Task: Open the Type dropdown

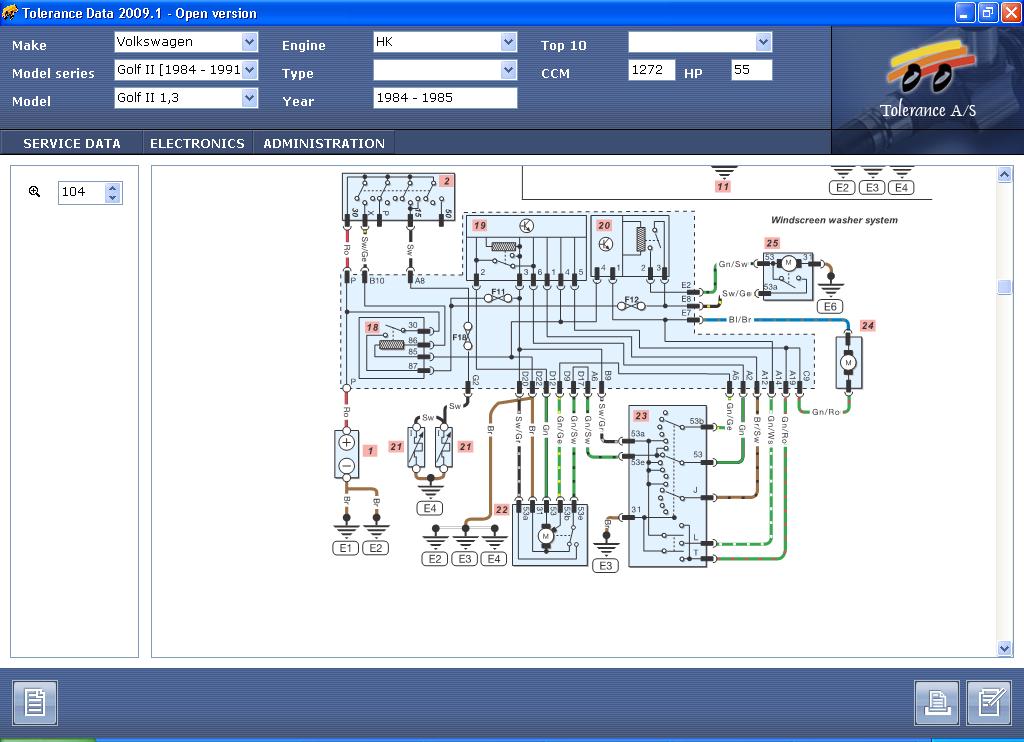Action: 509,70
